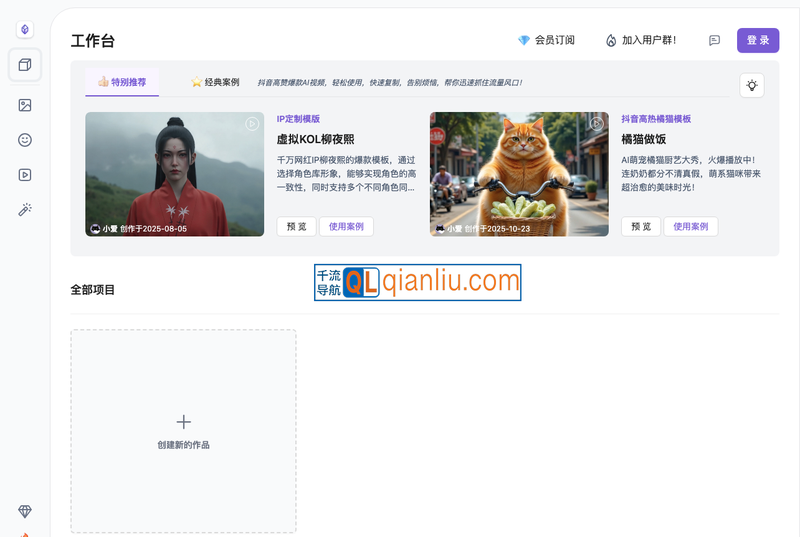This screenshot has height=537, width=800.
Task: Select the magic wand tool in sidebar
Action: (x=25, y=210)
